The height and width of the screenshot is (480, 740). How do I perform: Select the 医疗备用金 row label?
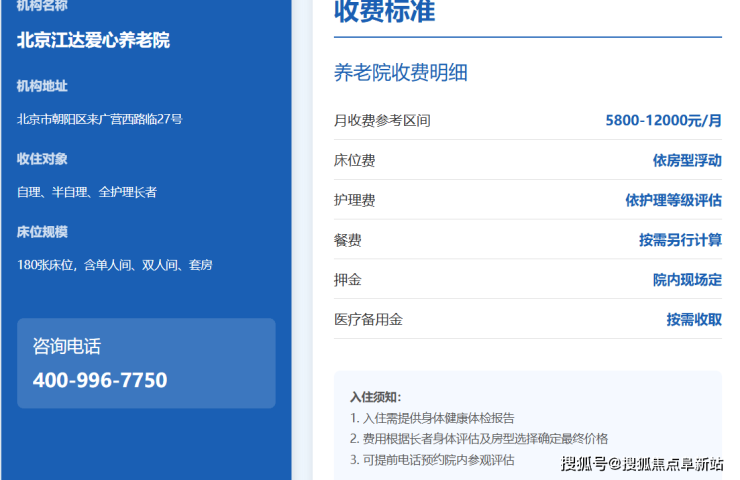(x=368, y=320)
